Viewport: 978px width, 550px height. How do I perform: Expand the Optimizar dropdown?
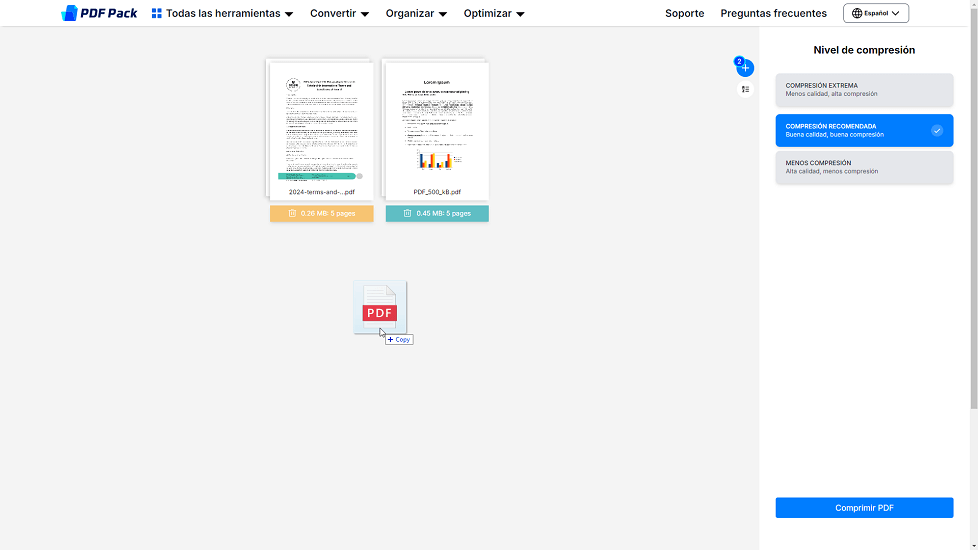point(494,14)
